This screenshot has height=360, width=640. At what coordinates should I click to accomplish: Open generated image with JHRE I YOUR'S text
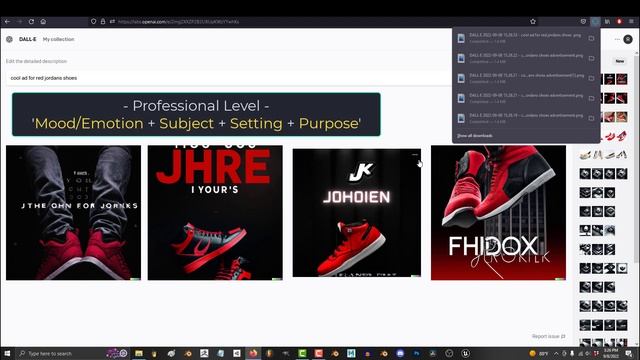(215, 213)
